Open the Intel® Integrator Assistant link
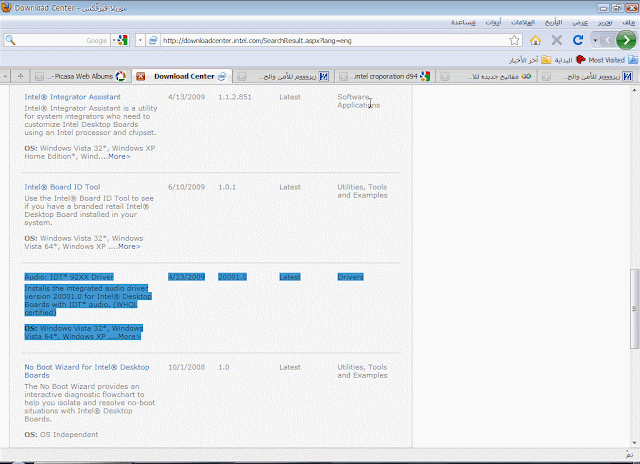The image size is (640, 464). point(72,97)
